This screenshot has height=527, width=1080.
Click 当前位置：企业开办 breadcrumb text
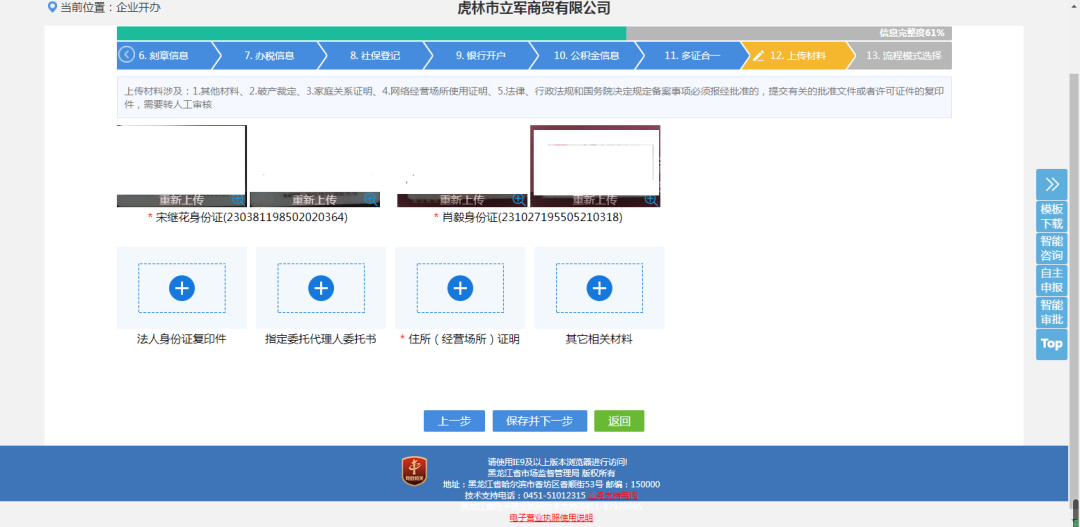[x=111, y=8]
